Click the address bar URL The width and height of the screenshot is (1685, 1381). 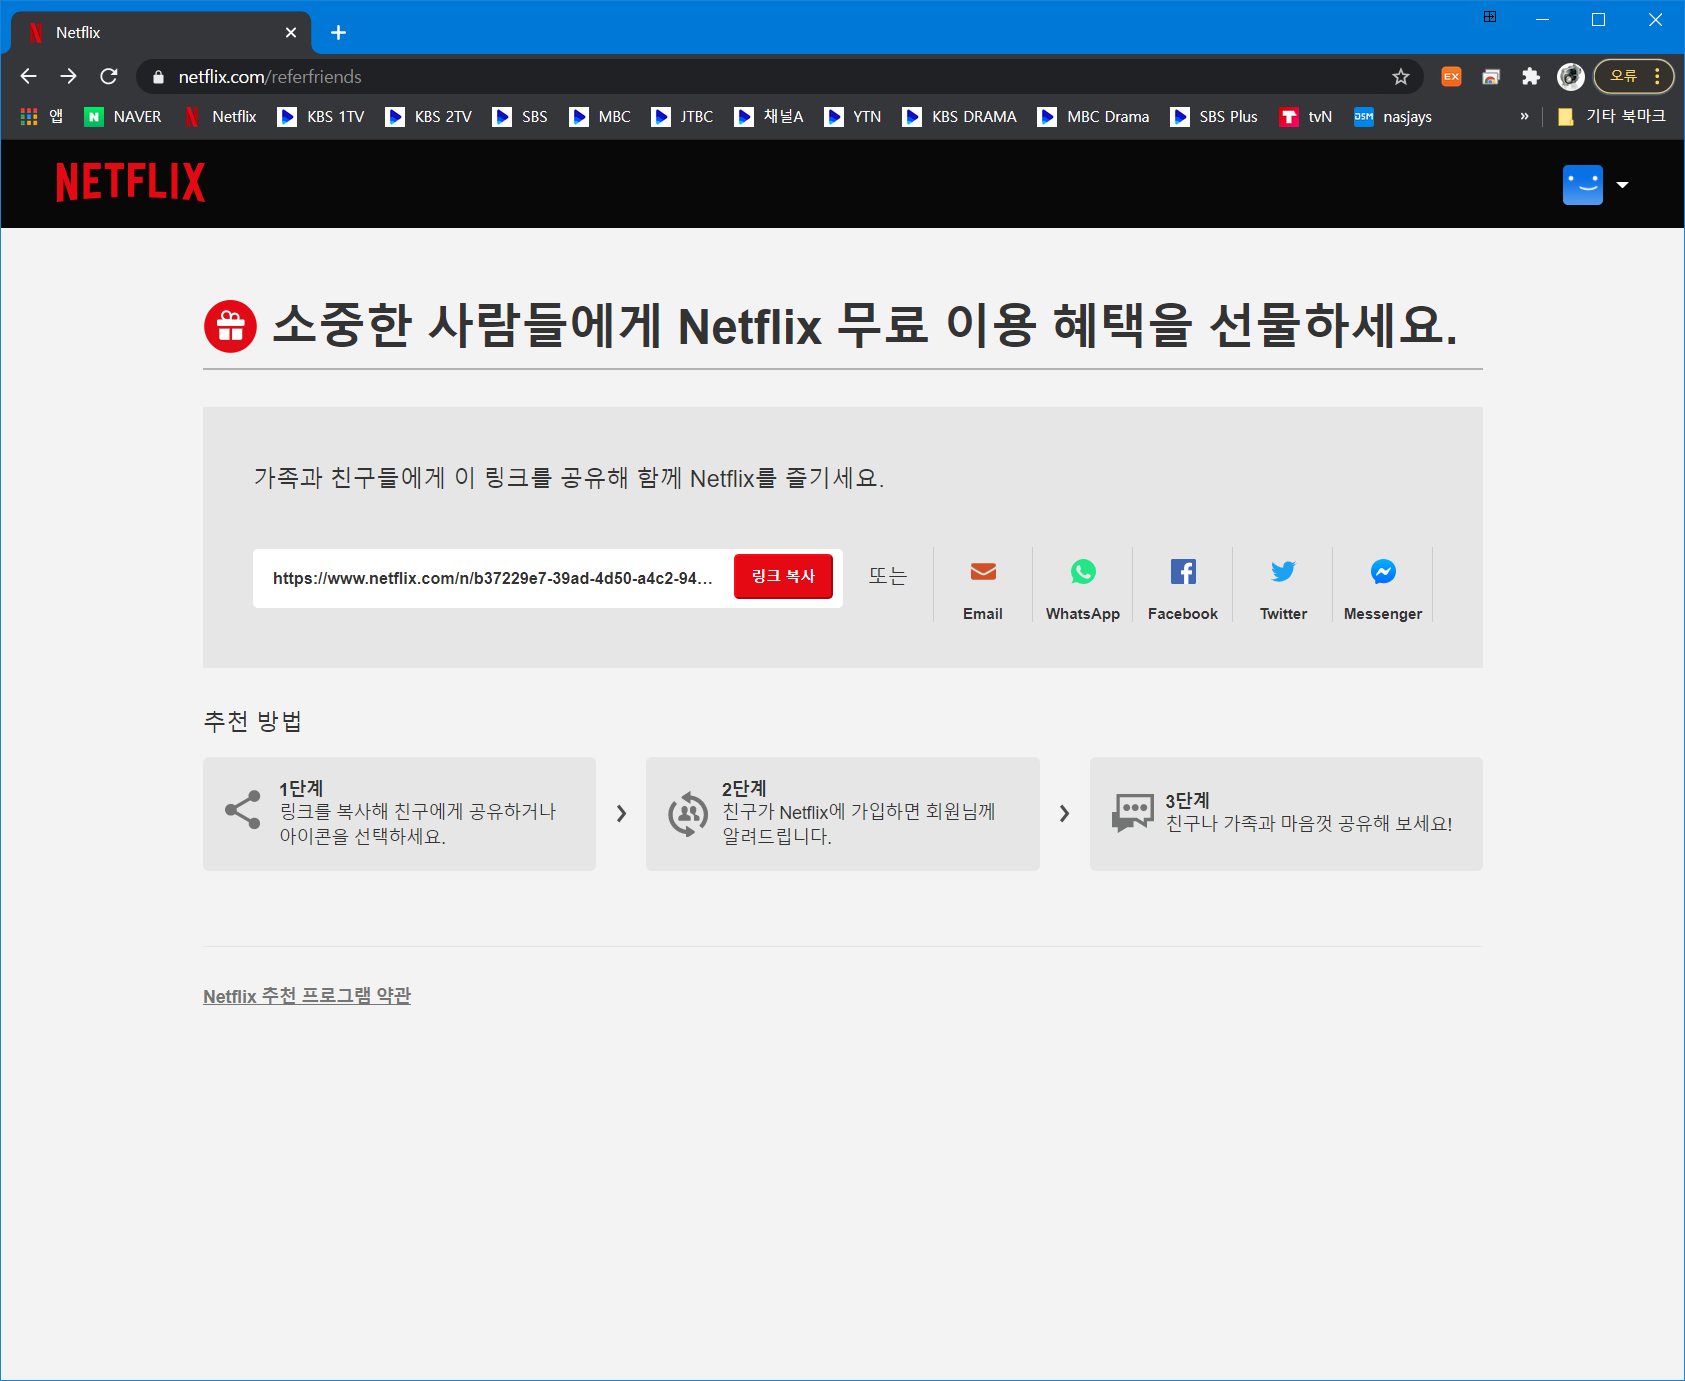click(x=270, y=77)
